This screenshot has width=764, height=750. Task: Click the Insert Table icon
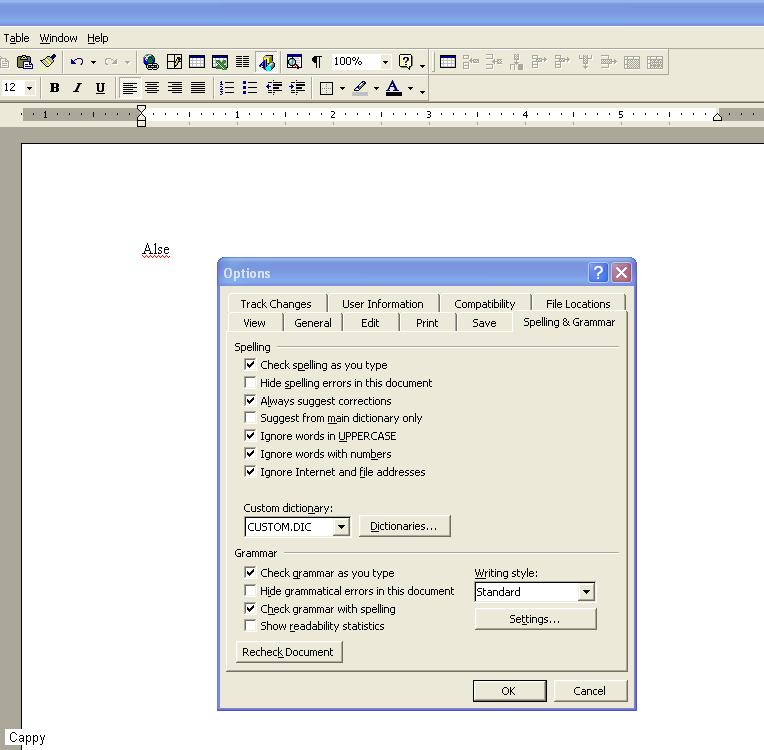click(197, 62)
